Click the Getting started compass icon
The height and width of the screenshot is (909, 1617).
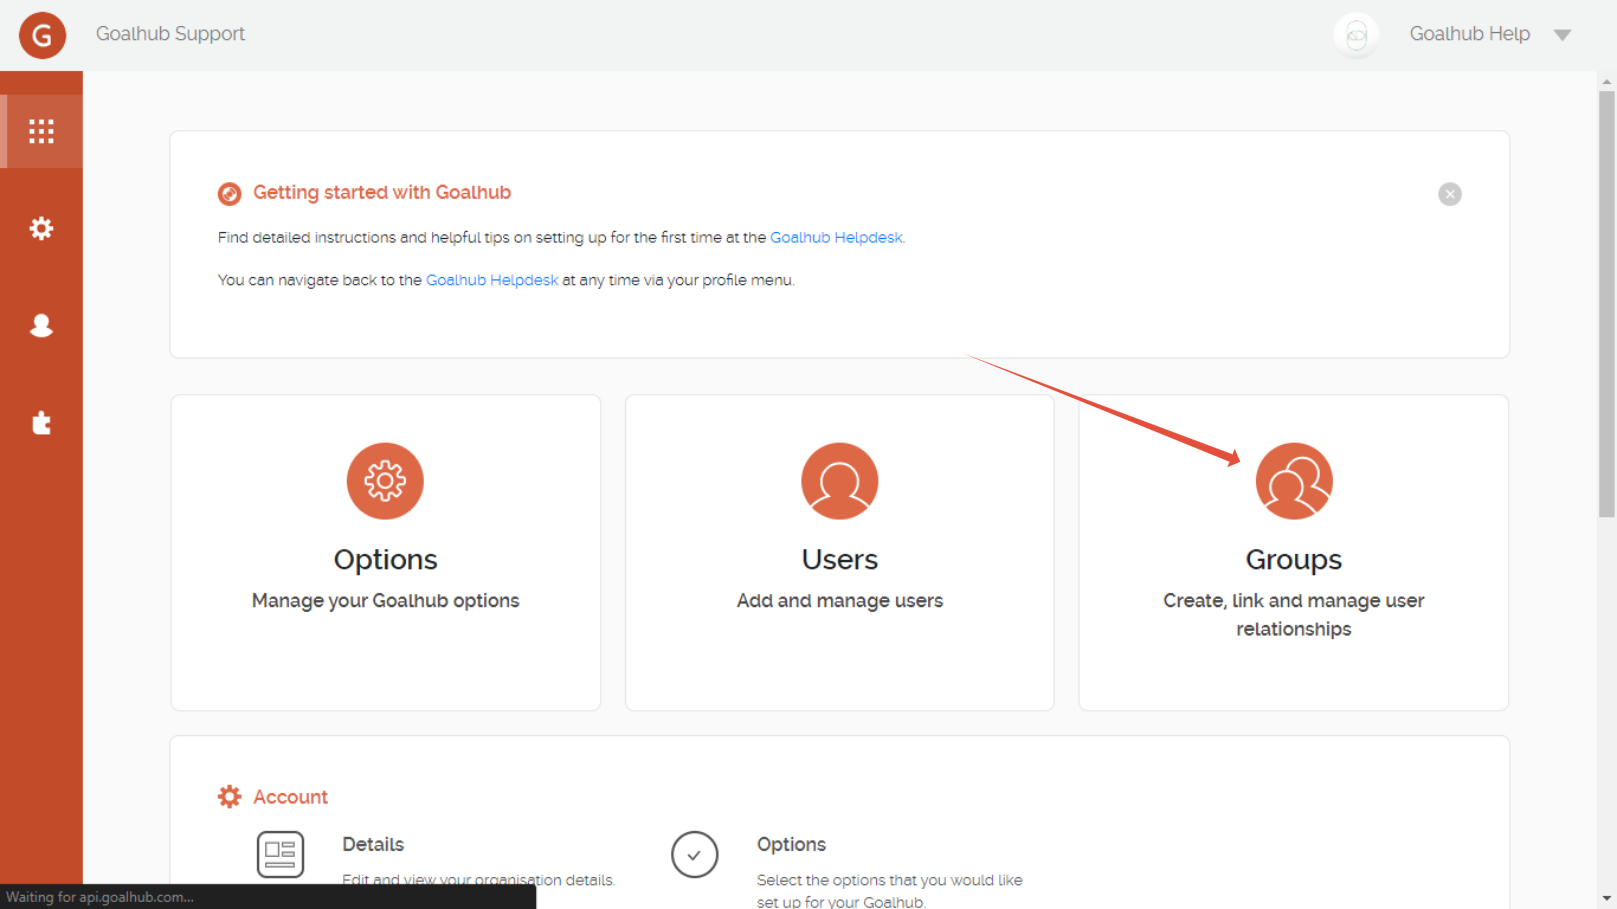229,194
